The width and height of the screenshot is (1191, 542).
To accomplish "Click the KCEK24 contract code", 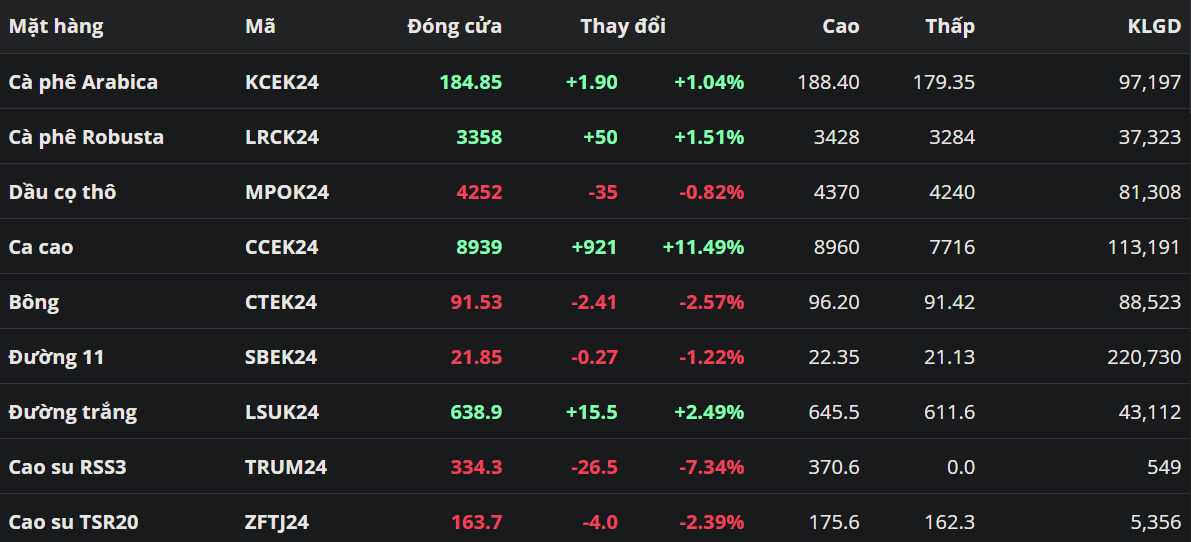I will [282, 82].
